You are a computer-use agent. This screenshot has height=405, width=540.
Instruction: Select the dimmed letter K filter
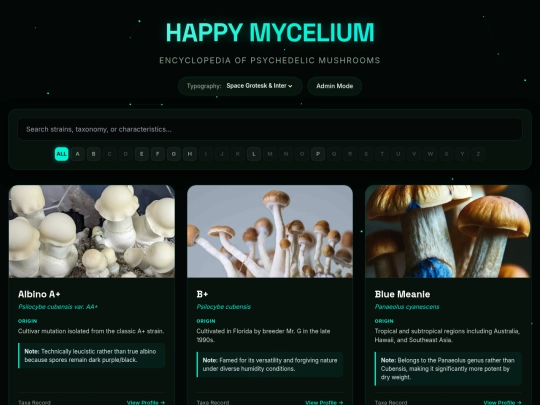(238, 154)
